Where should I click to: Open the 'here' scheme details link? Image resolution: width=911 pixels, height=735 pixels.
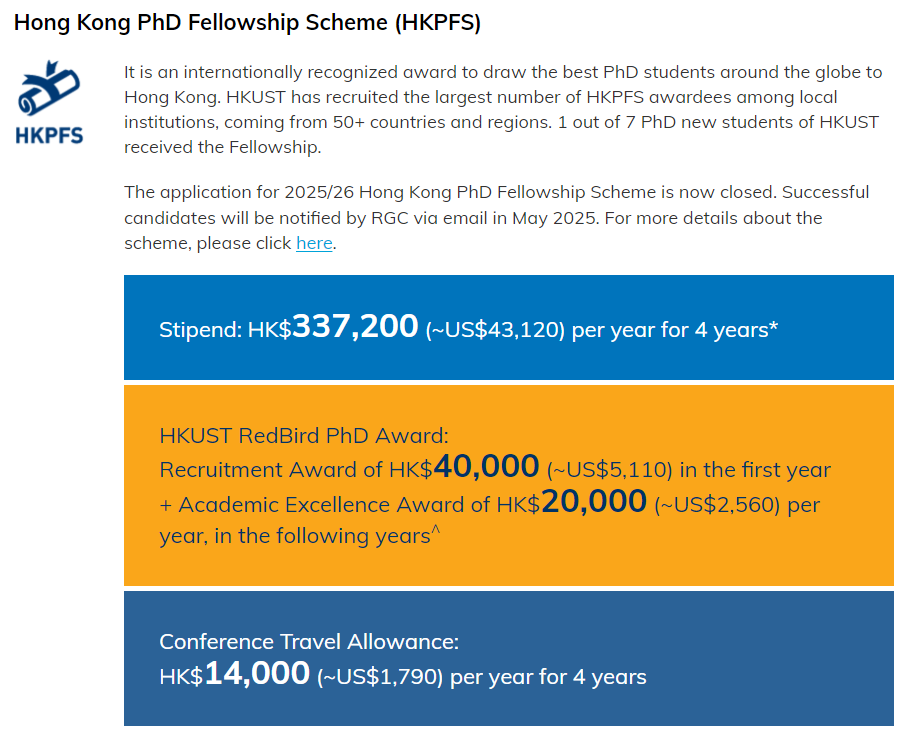coord(314,243)
